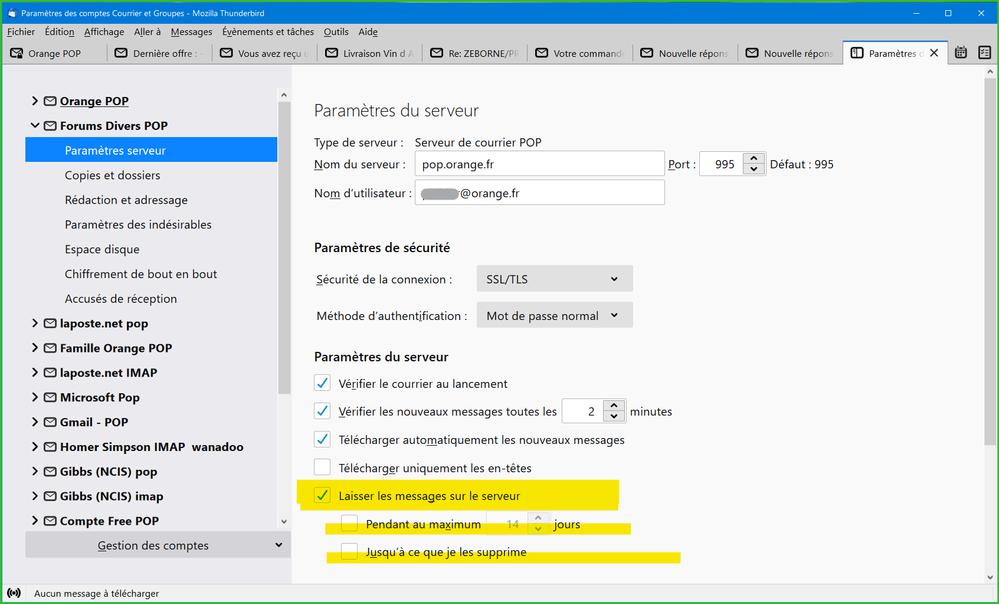Click the online status icon in status bar
The width and height of the screenshot is (999, 604).
[14, 593]
